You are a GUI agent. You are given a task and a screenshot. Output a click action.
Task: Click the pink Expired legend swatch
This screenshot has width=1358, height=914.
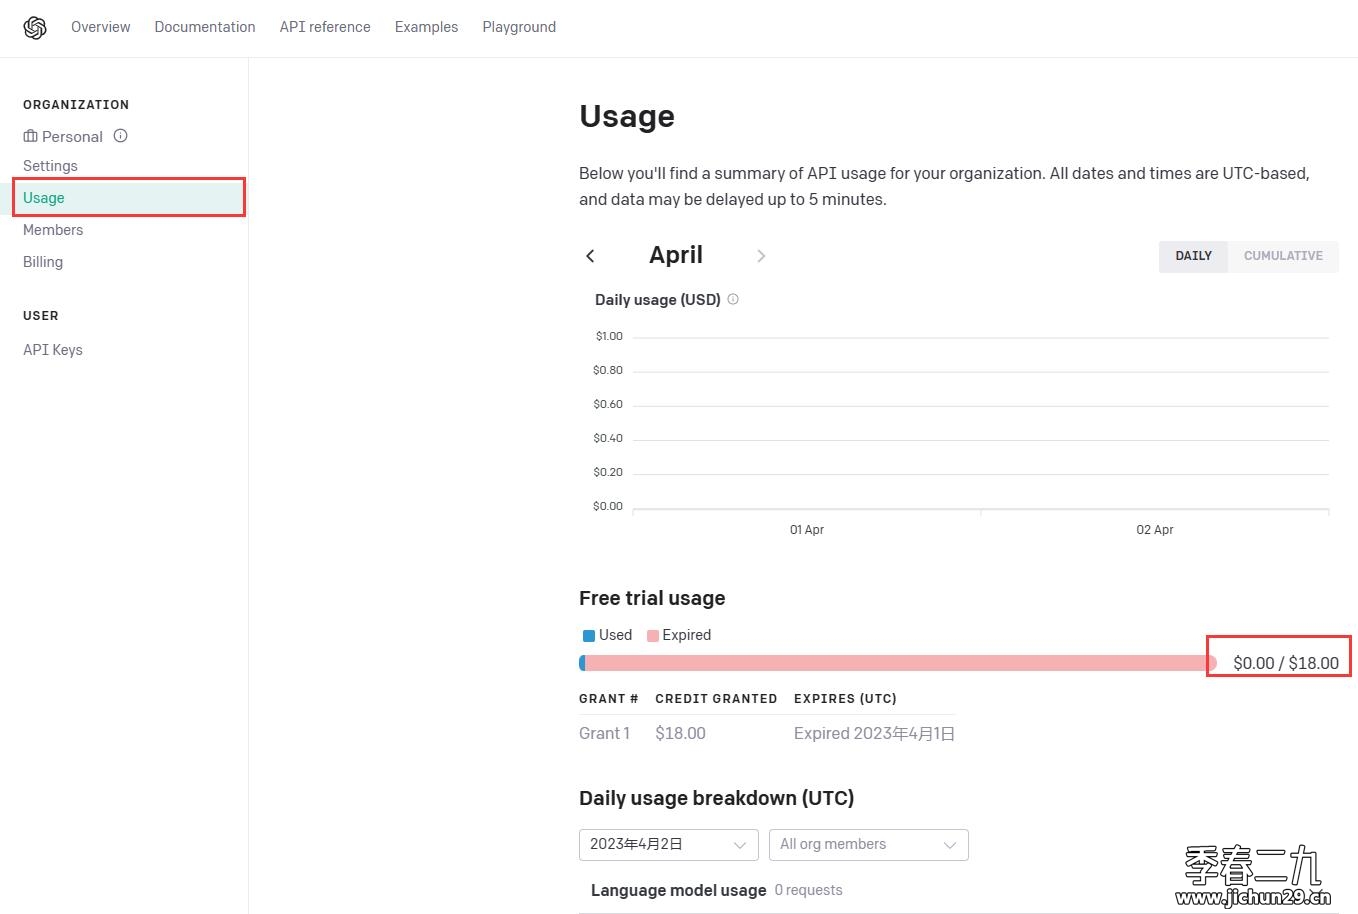653,636
